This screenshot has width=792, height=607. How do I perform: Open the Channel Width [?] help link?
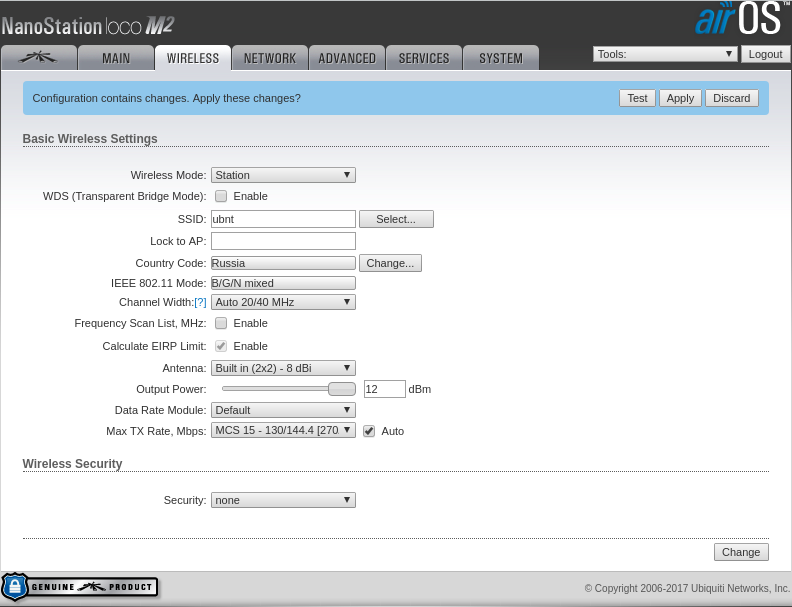[201, 302]
